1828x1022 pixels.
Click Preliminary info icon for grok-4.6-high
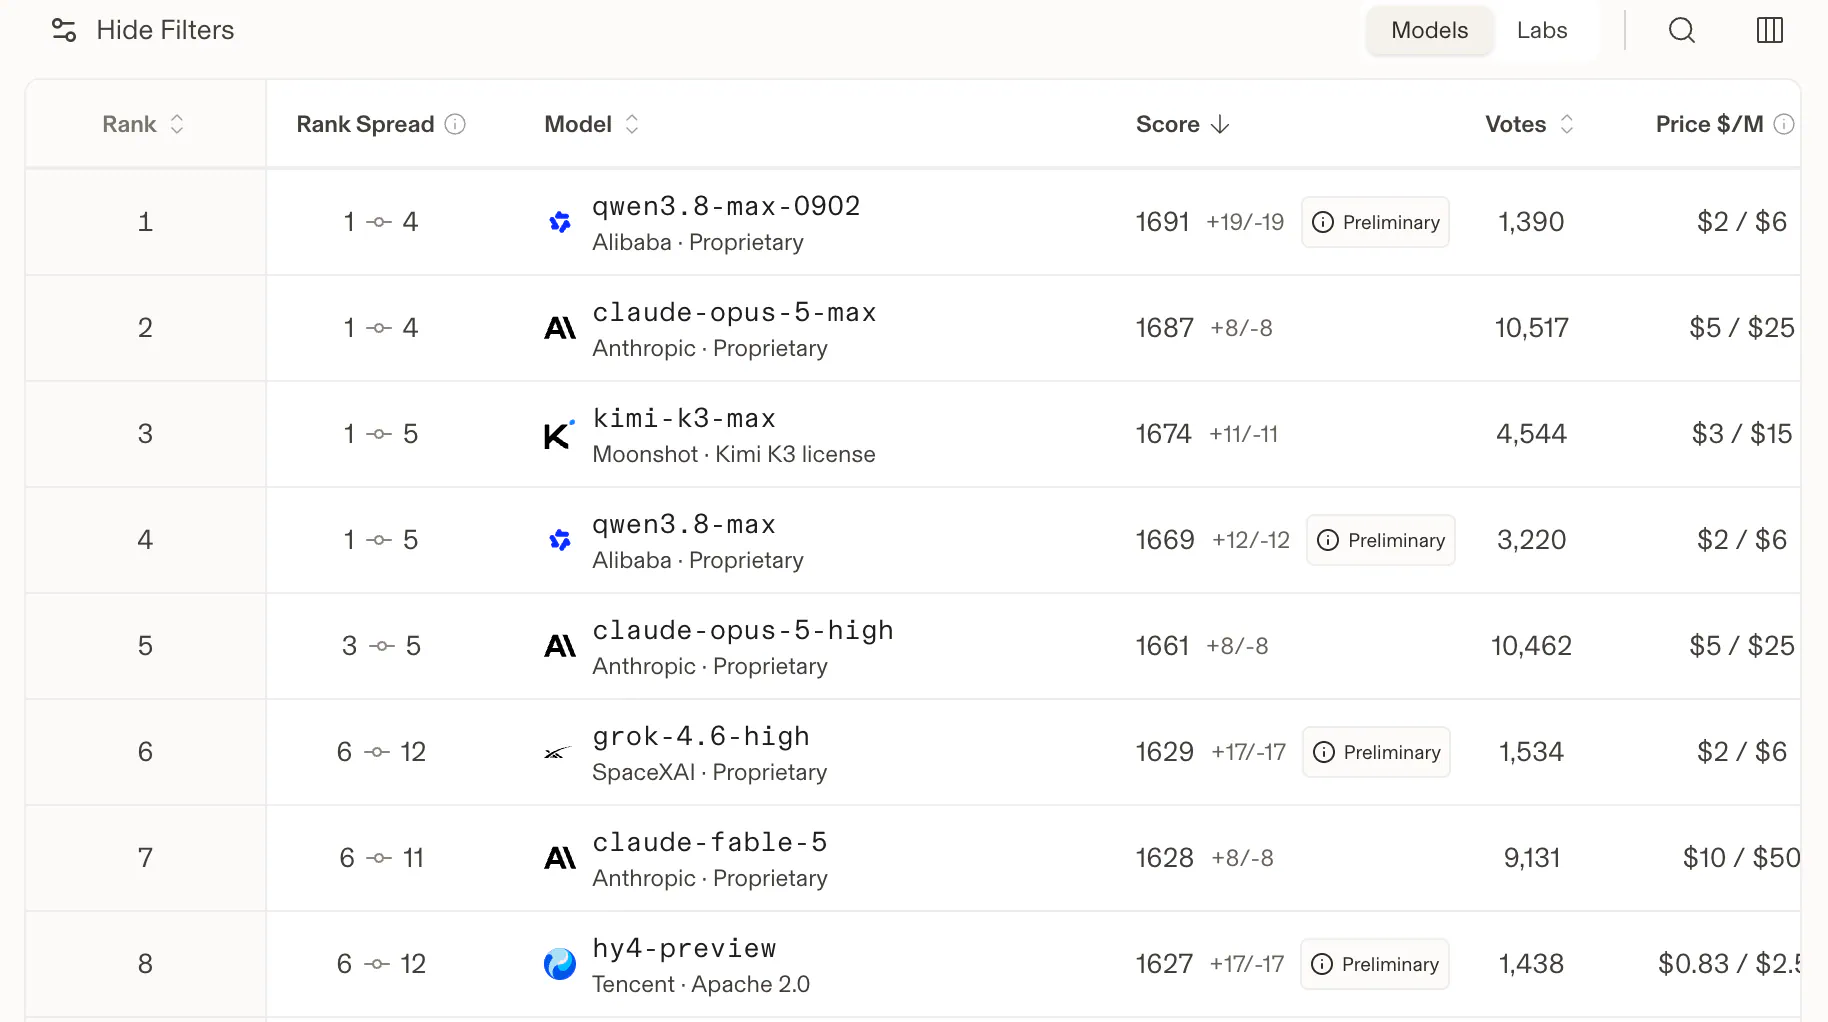point(1324,752)
